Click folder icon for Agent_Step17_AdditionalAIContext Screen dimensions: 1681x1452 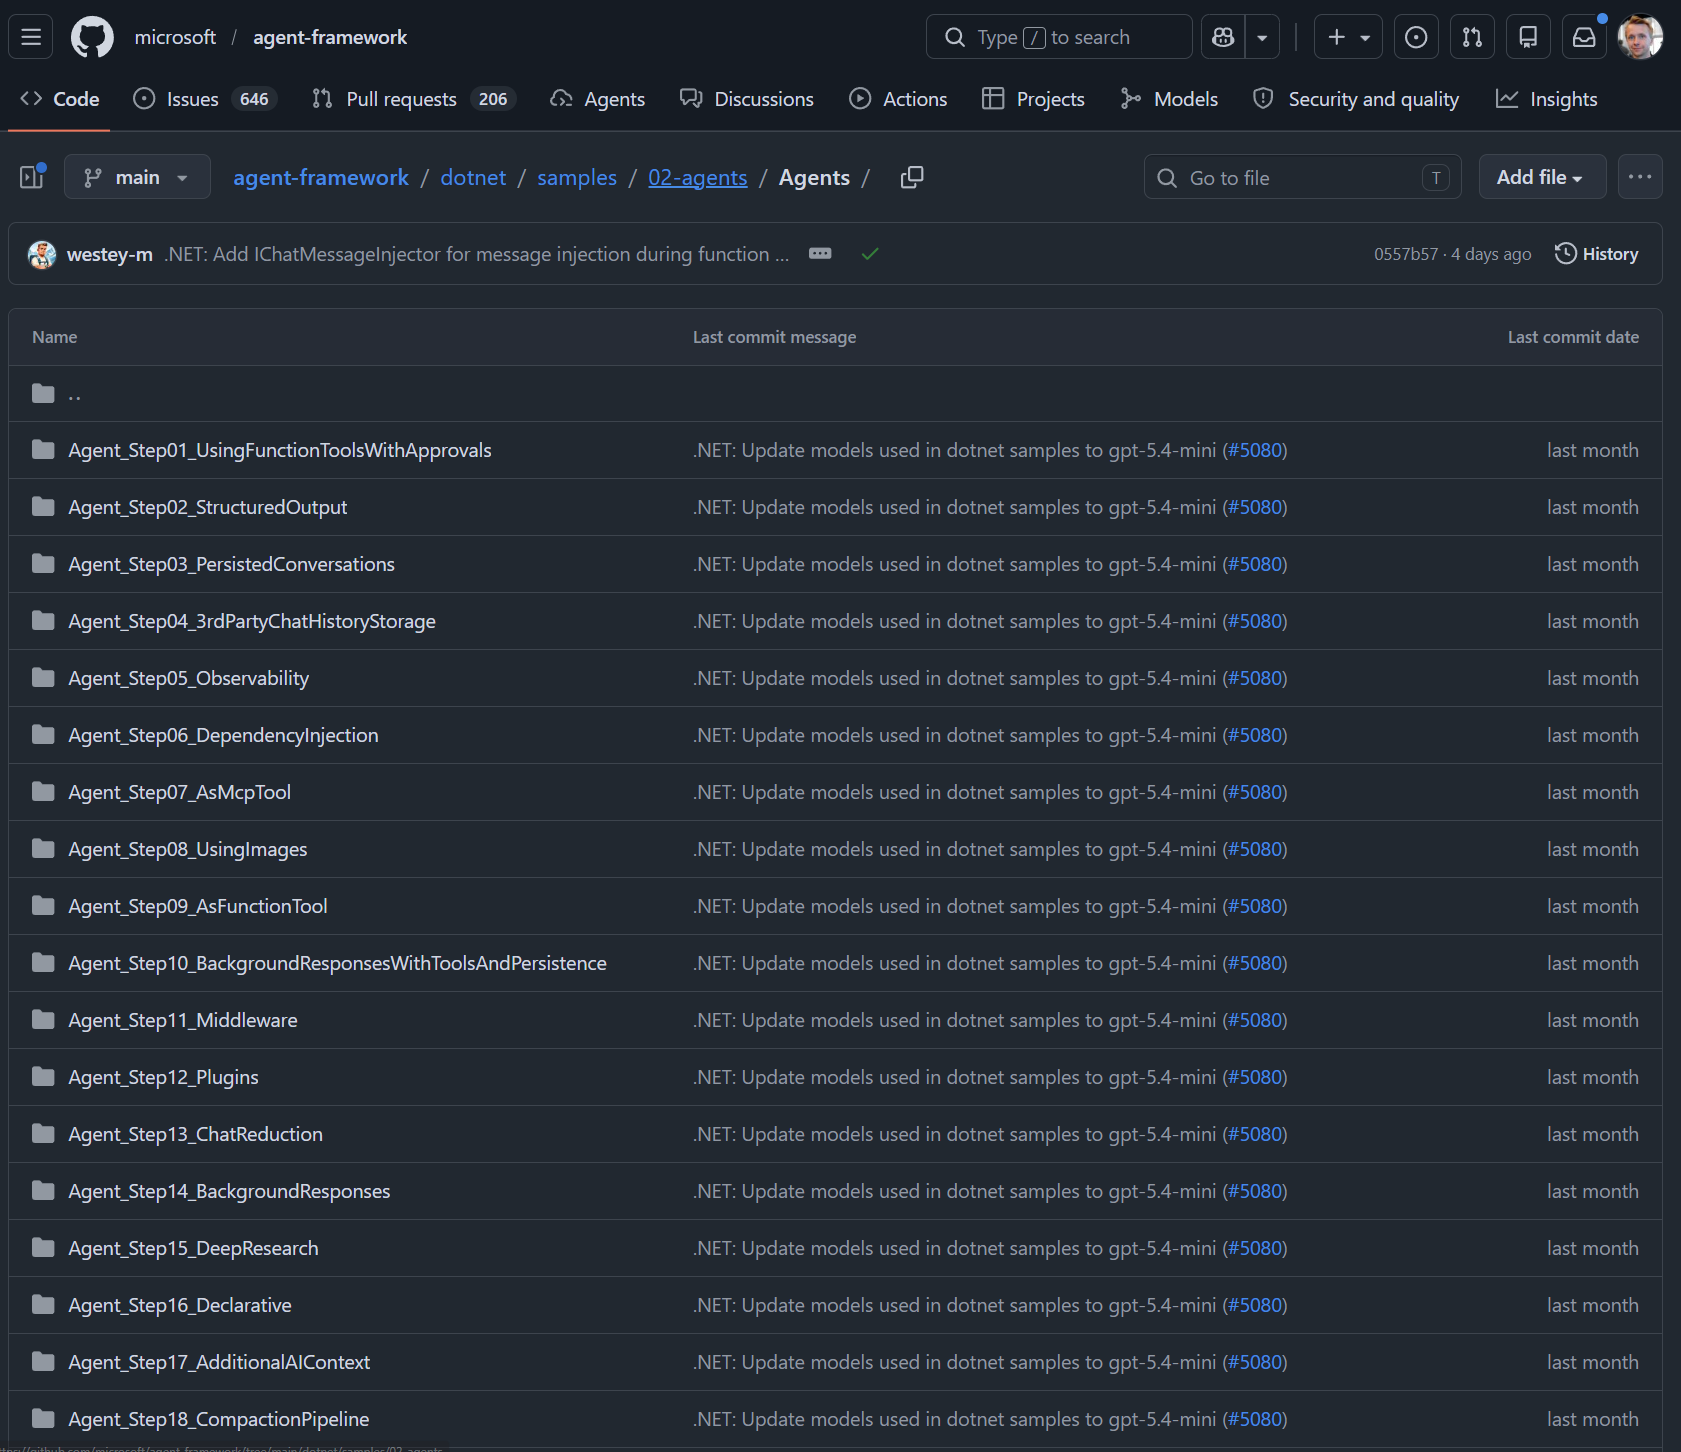(43, 1362)
